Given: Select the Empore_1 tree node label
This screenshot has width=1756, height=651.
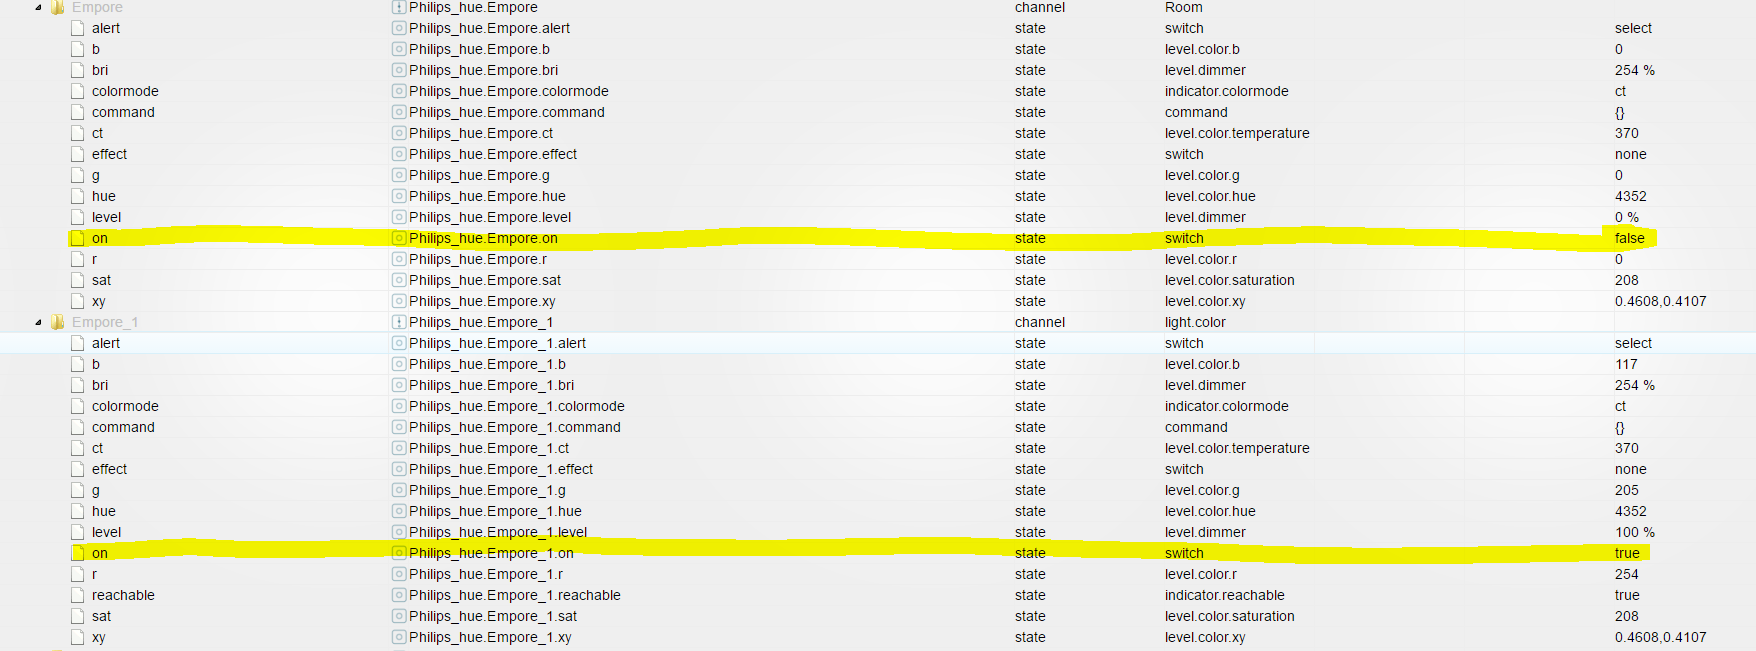Looking at the screenshot, I should click(x=105, y=322).
